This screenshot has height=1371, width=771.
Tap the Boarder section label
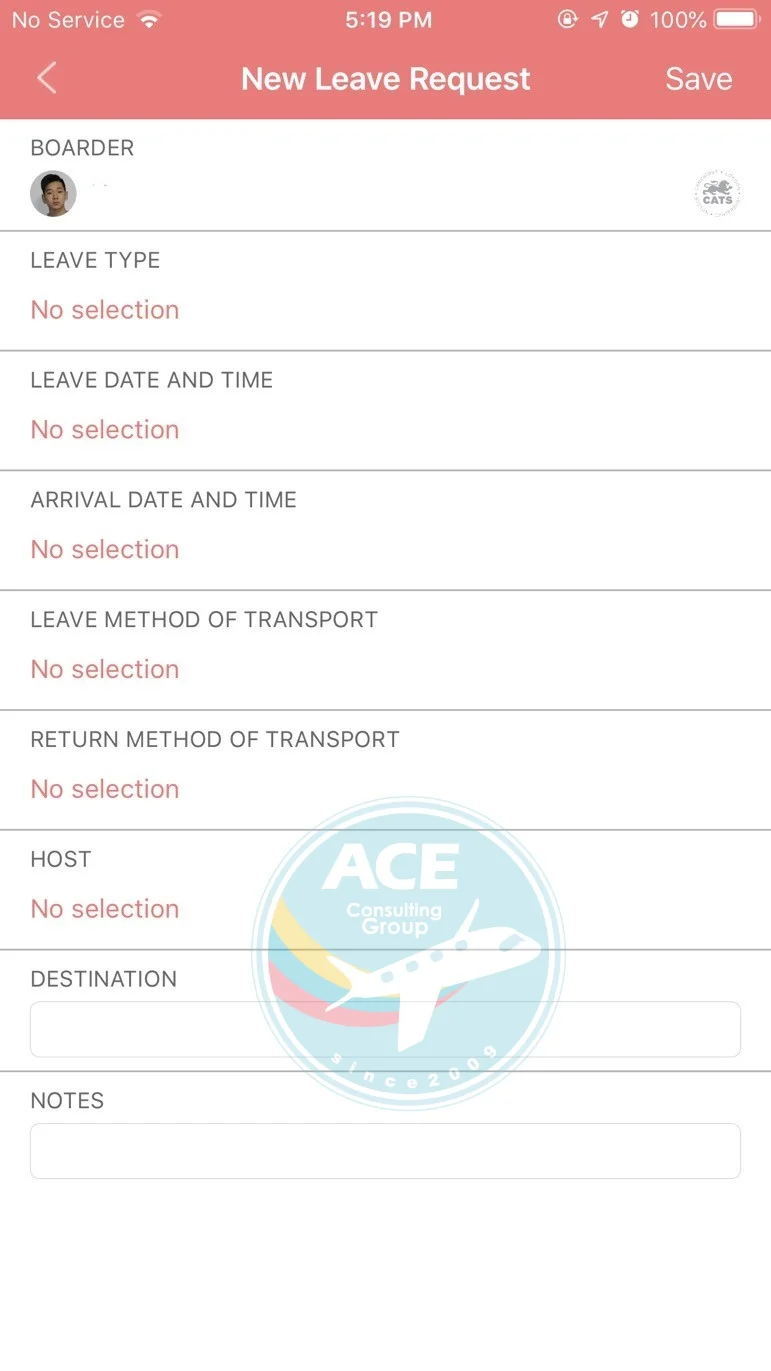click(x=82, y=148)
